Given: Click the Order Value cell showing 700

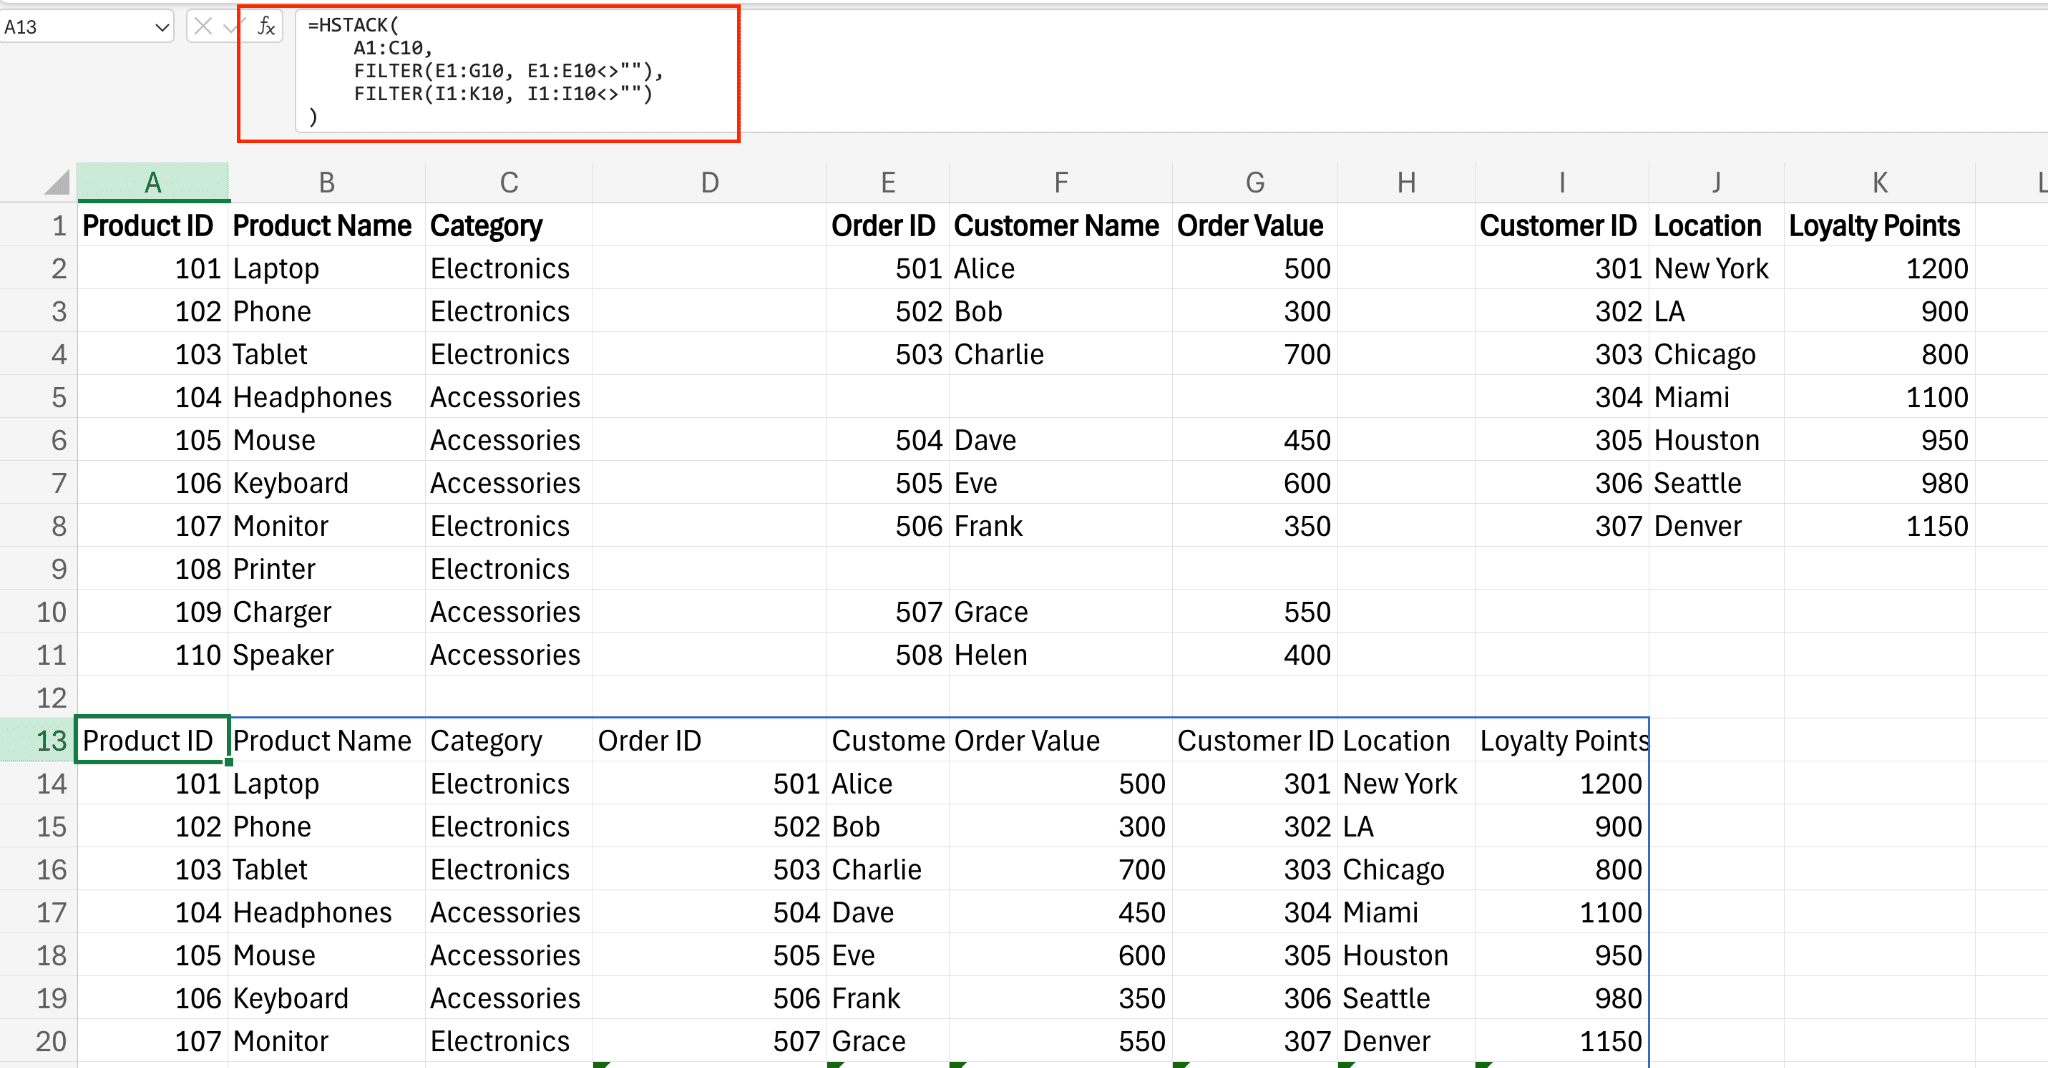Looking at the screenshot, I should [1255, 354].
